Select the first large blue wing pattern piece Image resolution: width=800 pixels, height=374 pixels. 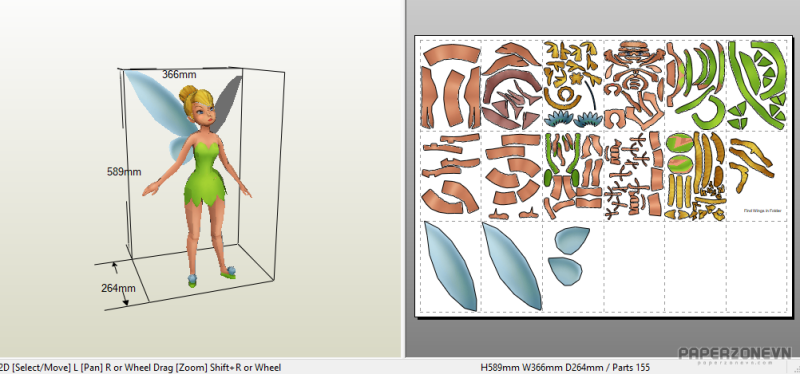(x=450, y=266)
